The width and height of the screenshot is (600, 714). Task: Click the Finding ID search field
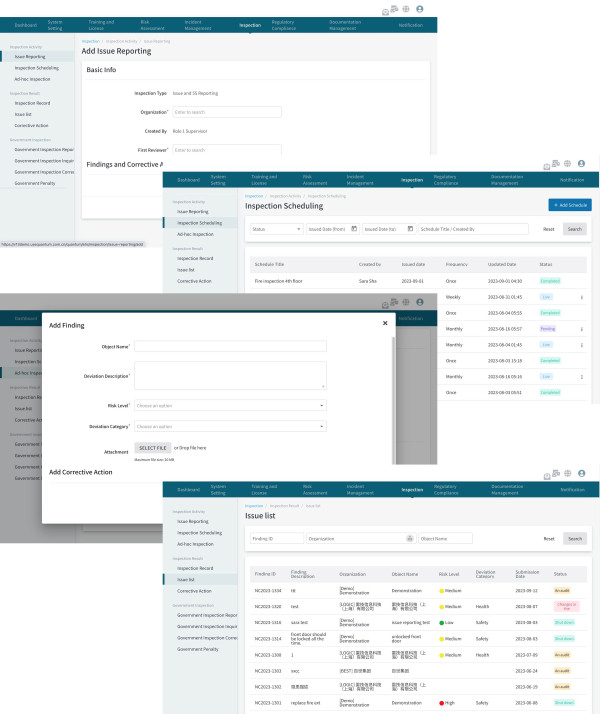(277, 538)
